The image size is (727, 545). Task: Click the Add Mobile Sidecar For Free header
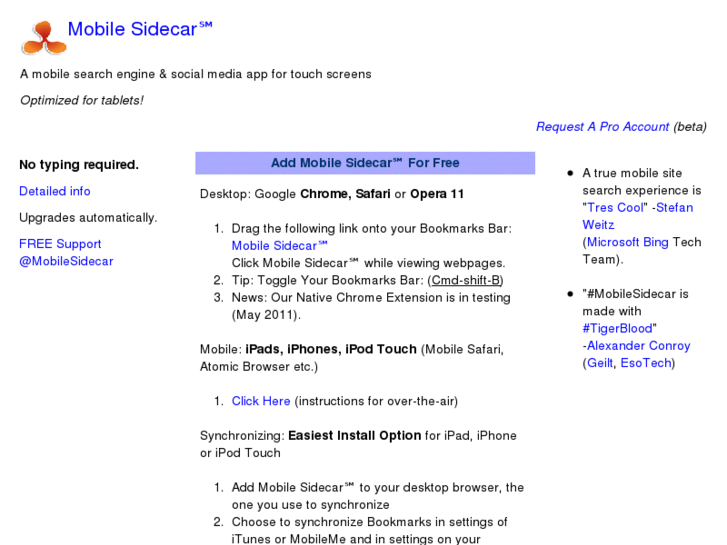click(365, 163)
